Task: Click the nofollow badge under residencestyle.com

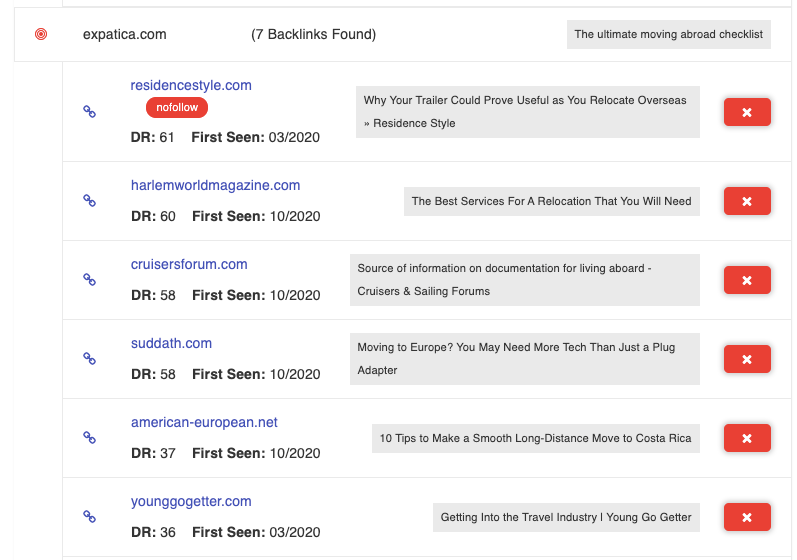Action: [177, 107]
